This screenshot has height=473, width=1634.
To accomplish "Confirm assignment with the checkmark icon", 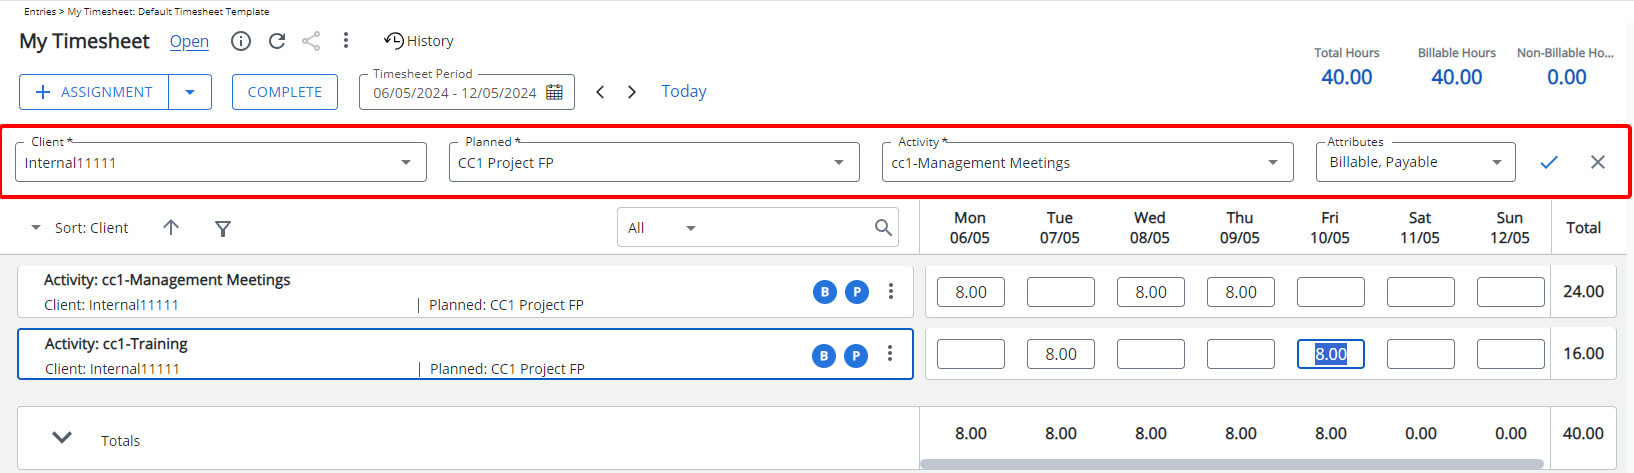I will pyautogui.click(x=1549, y=162).
